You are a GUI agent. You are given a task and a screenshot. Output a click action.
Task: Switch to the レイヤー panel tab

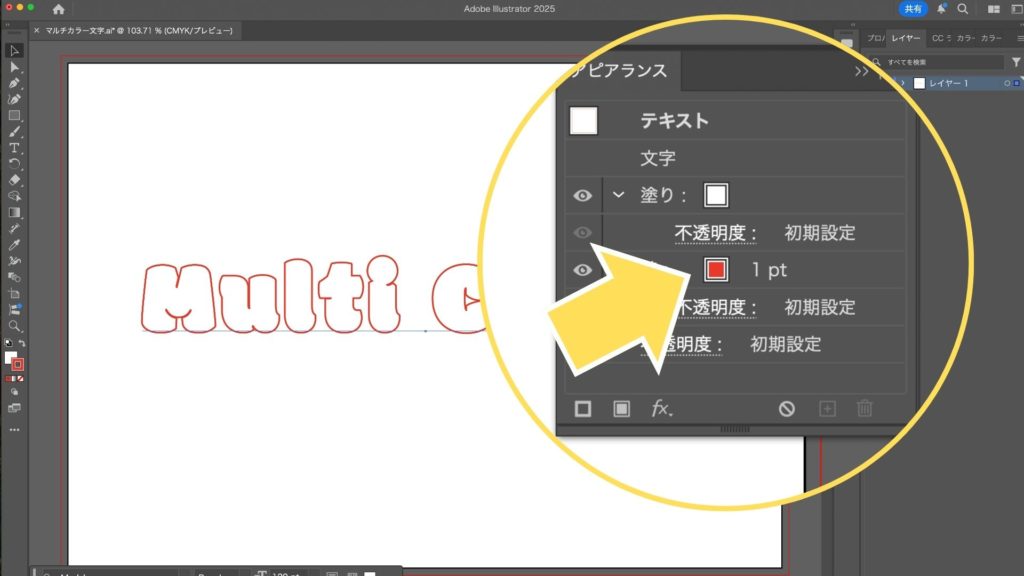[x=907, y=38]
